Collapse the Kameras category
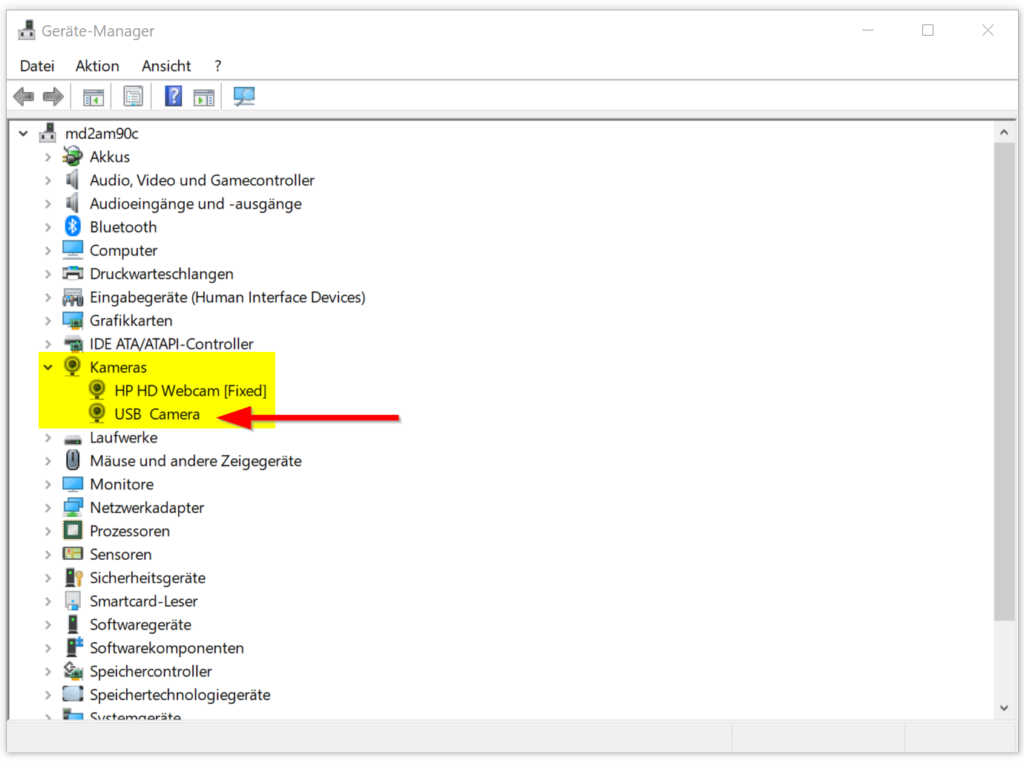 tap(48, 368)
